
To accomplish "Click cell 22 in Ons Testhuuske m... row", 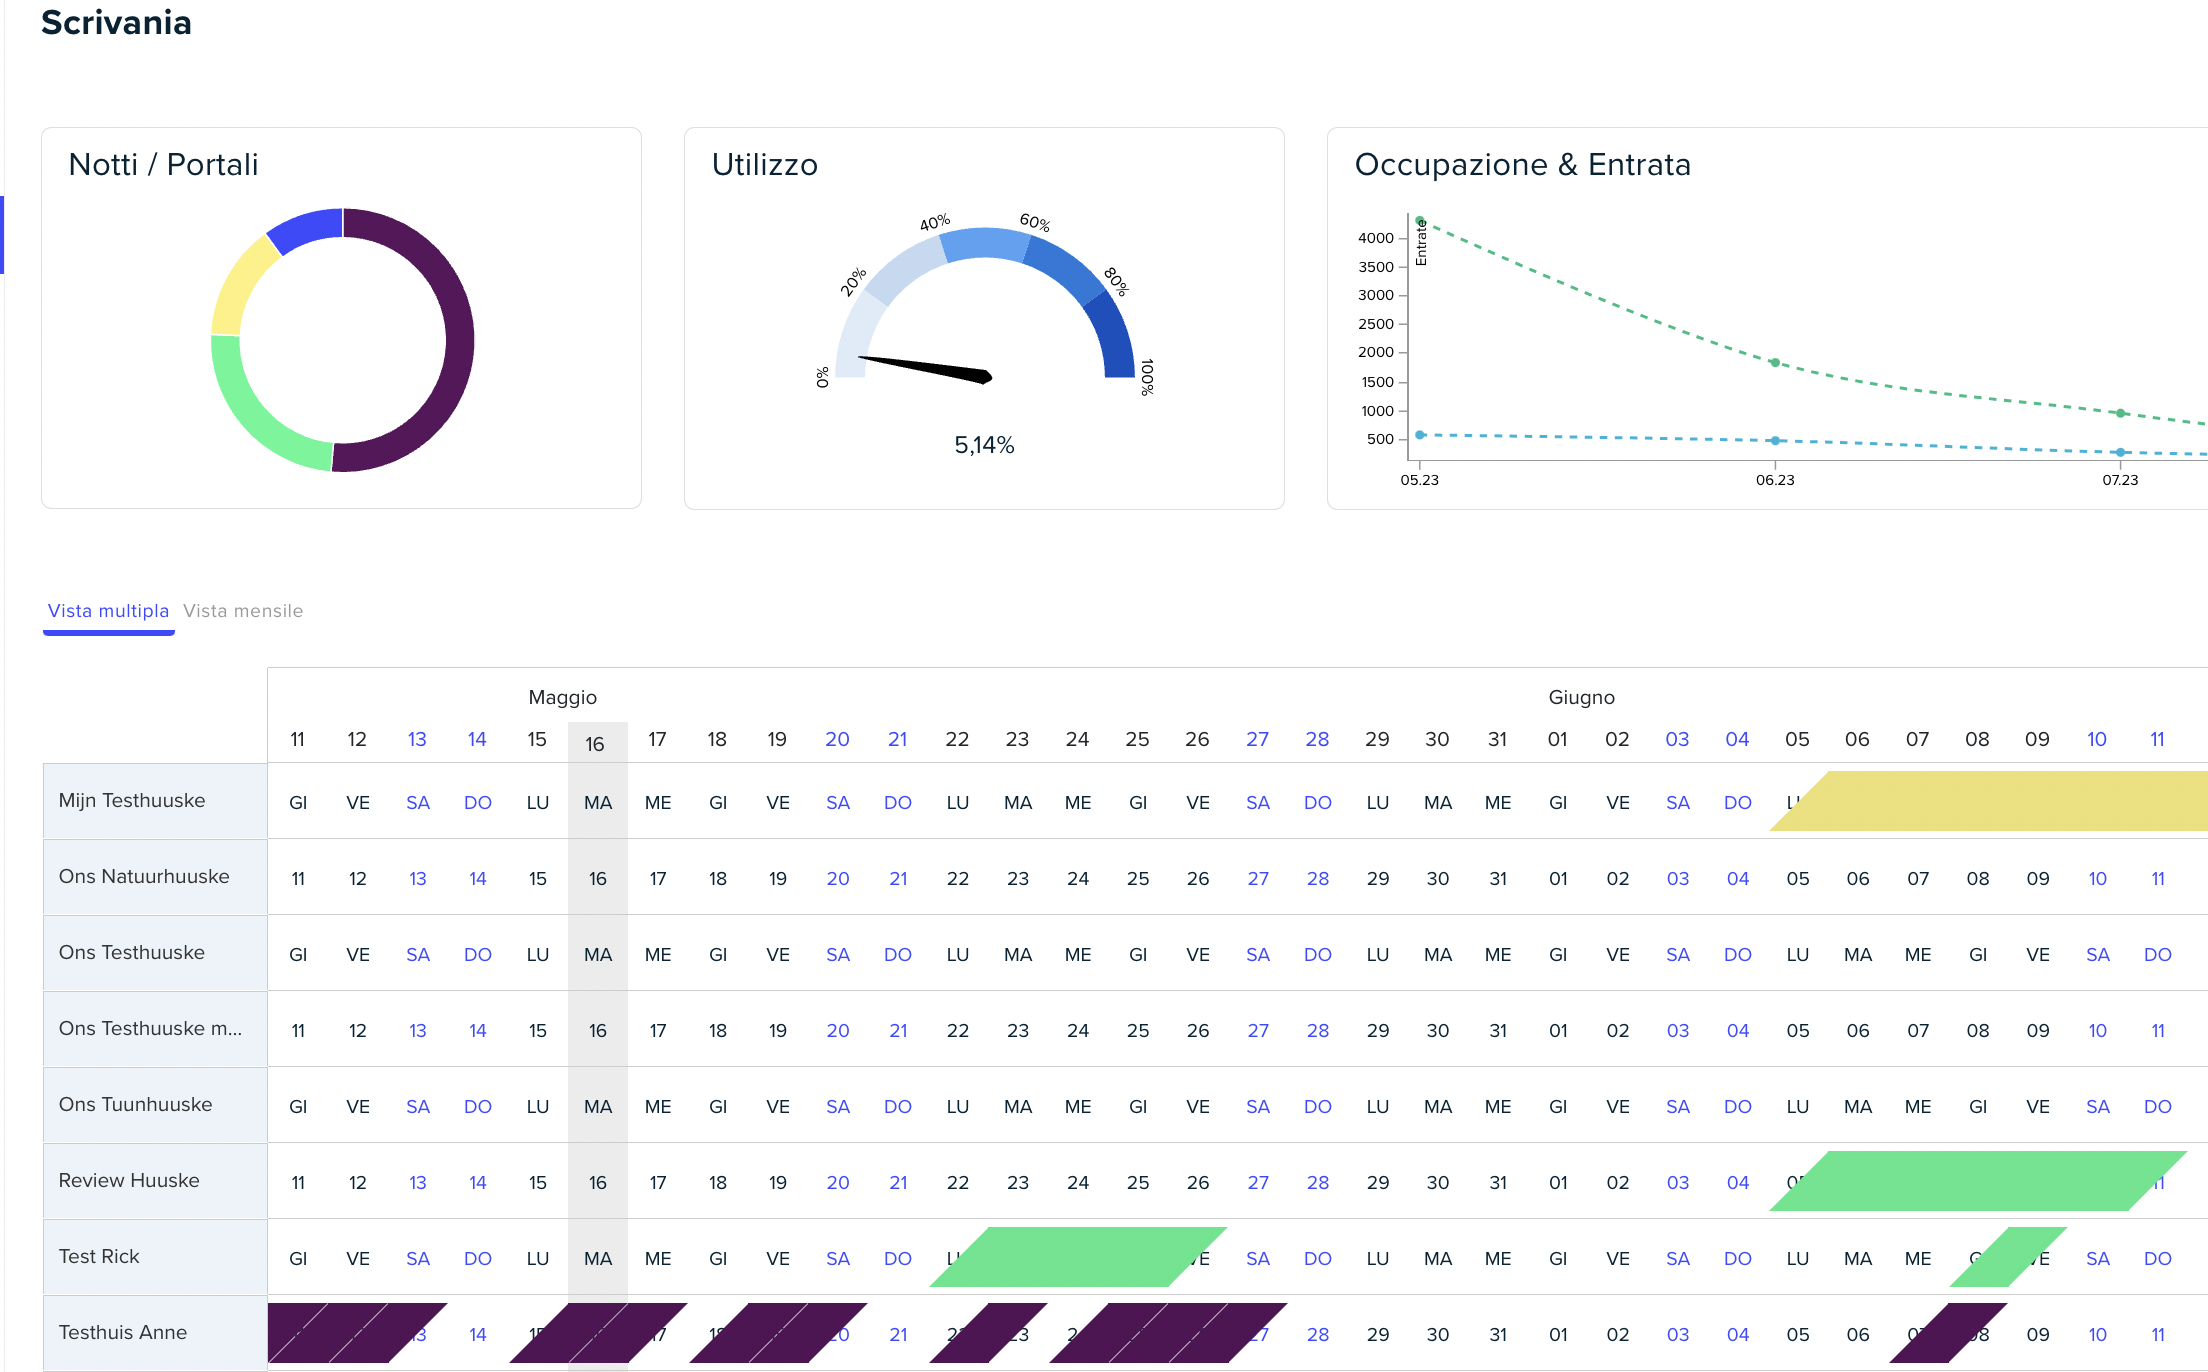I will coord(958,1031).
